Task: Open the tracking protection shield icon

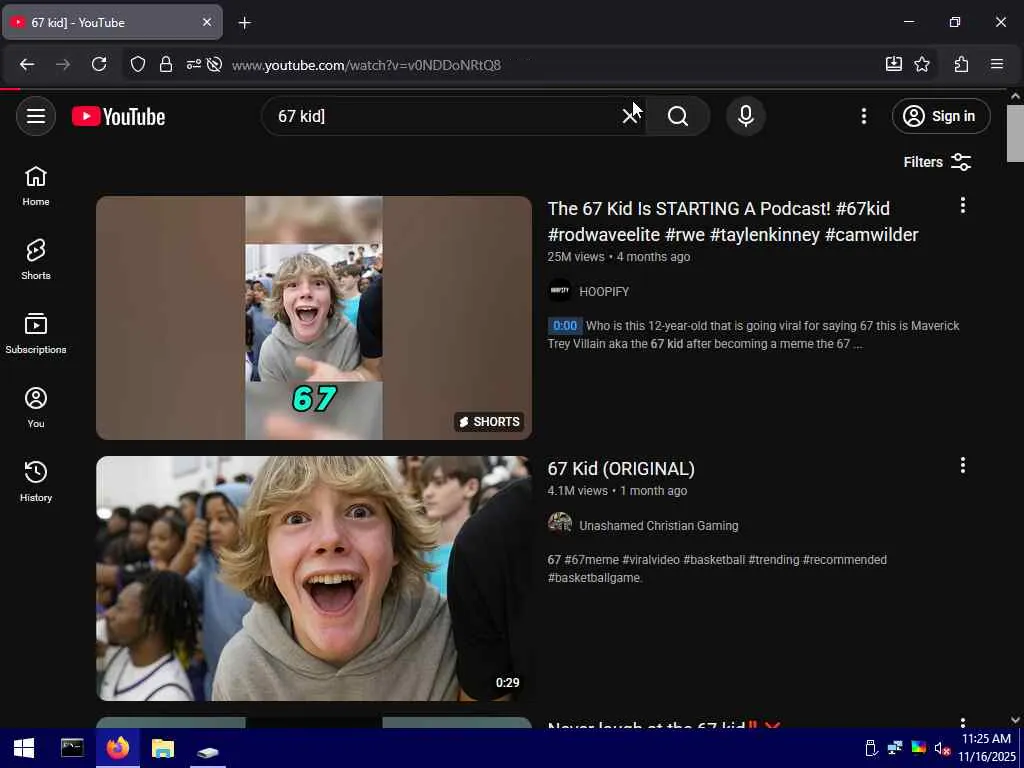Action: (138, 65)
